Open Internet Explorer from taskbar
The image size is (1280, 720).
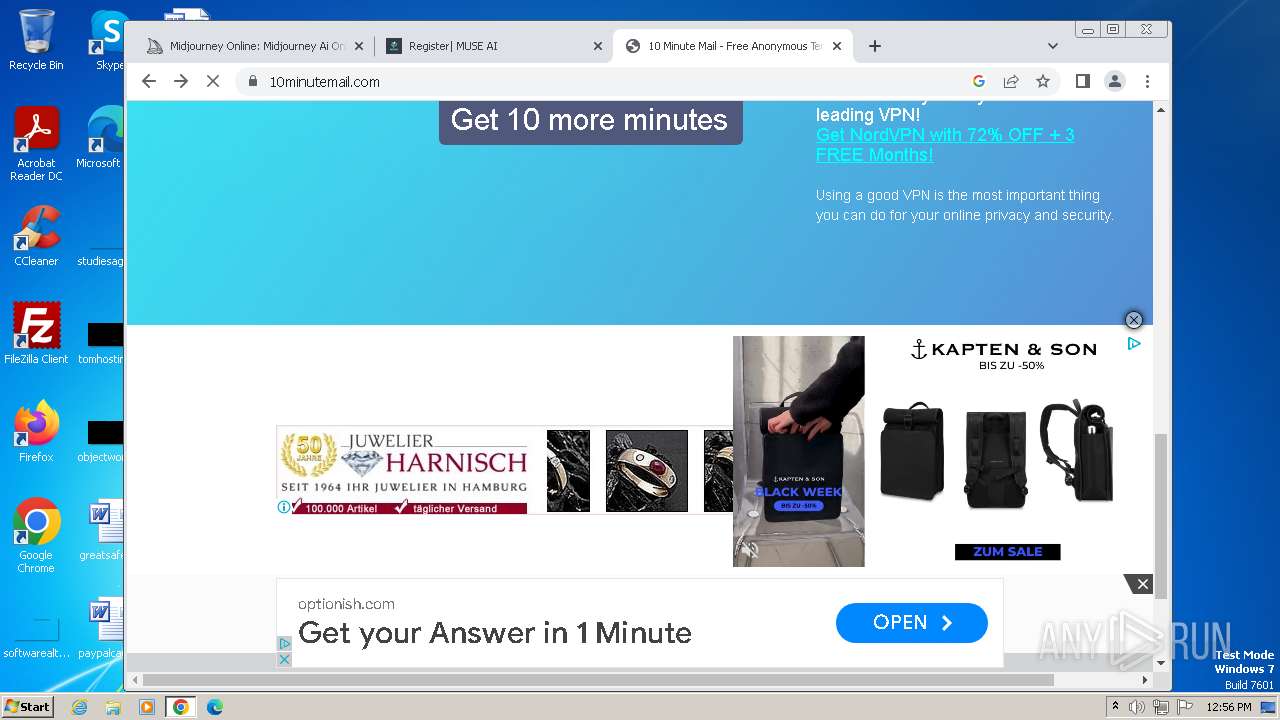click(79, 707)
